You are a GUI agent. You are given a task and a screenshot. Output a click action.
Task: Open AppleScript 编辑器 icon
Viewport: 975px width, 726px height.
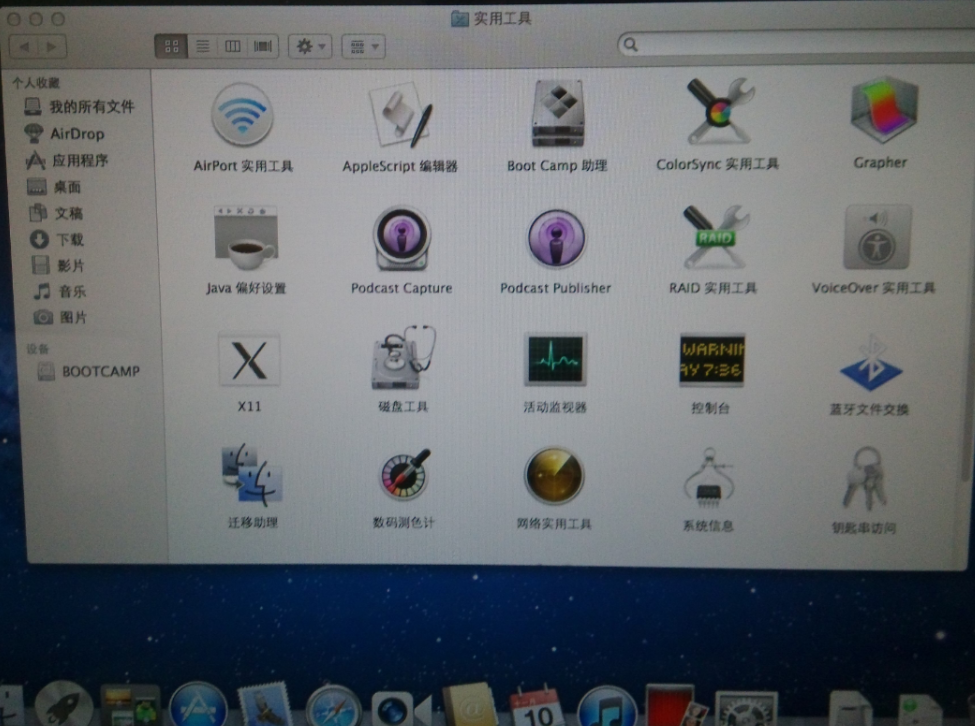(400, 117)
